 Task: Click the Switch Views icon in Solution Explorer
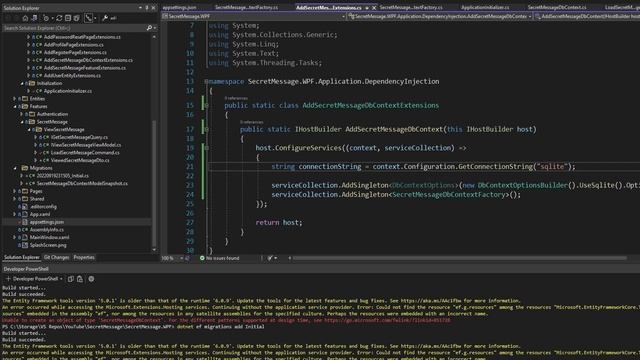tap(34, 18)
